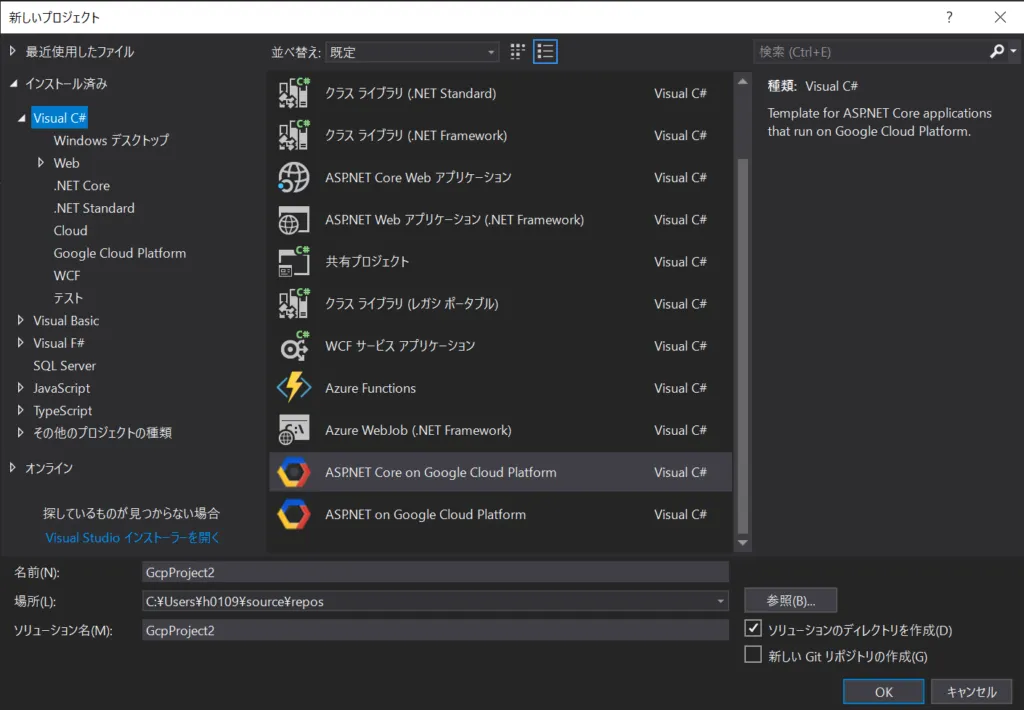Click the ASP.NET Core on Google Cloud Platform hexagon icon
The height and width of the screenshot is (710, 1024).
click(x=294, y=472)
